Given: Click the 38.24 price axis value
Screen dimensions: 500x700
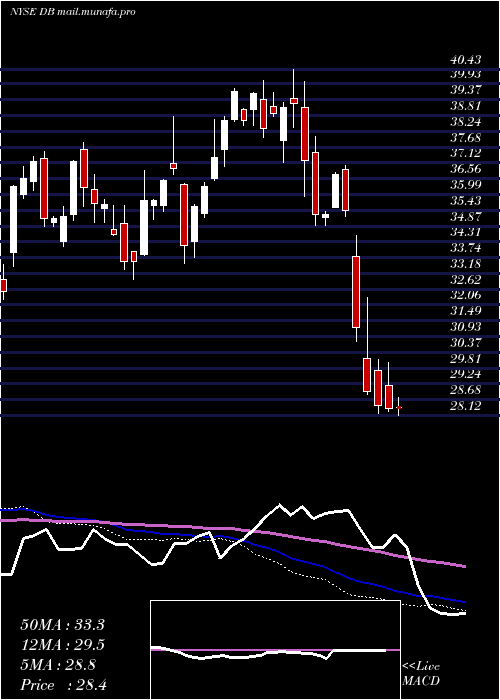Looking at the screenshot, I should point(465,121).
